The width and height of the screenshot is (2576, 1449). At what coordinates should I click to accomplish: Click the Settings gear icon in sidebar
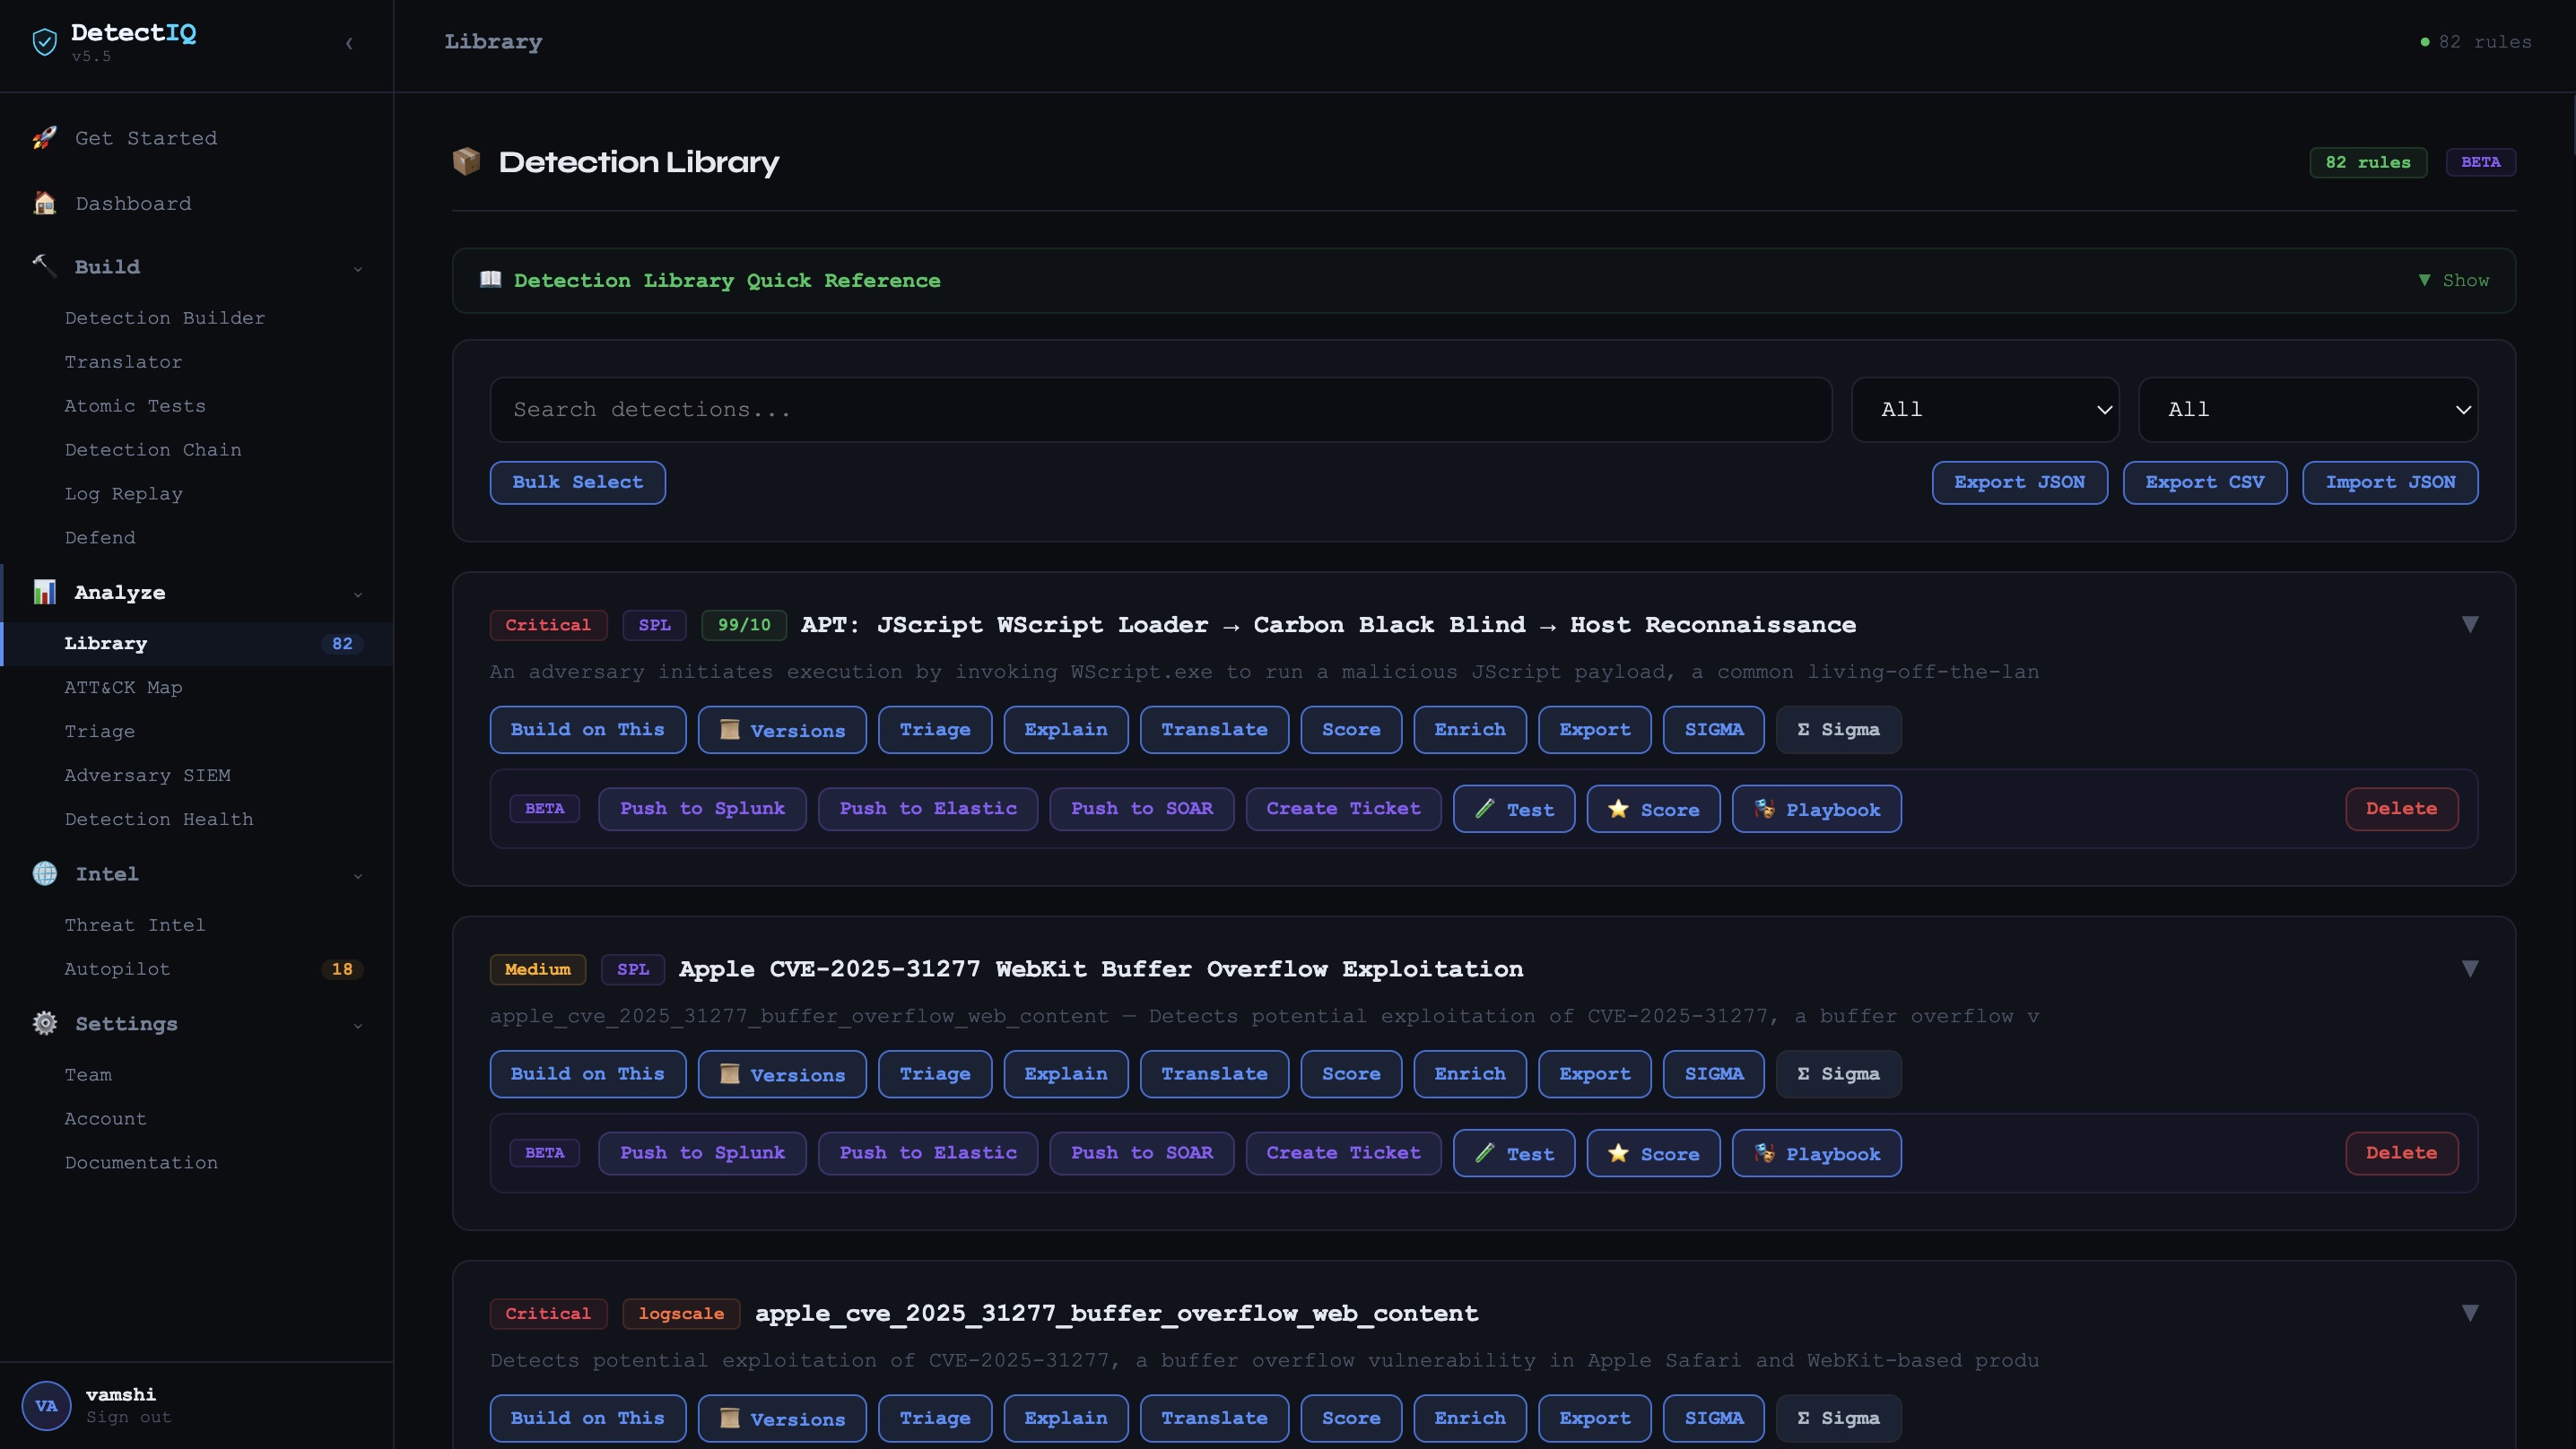(44, 1023)
